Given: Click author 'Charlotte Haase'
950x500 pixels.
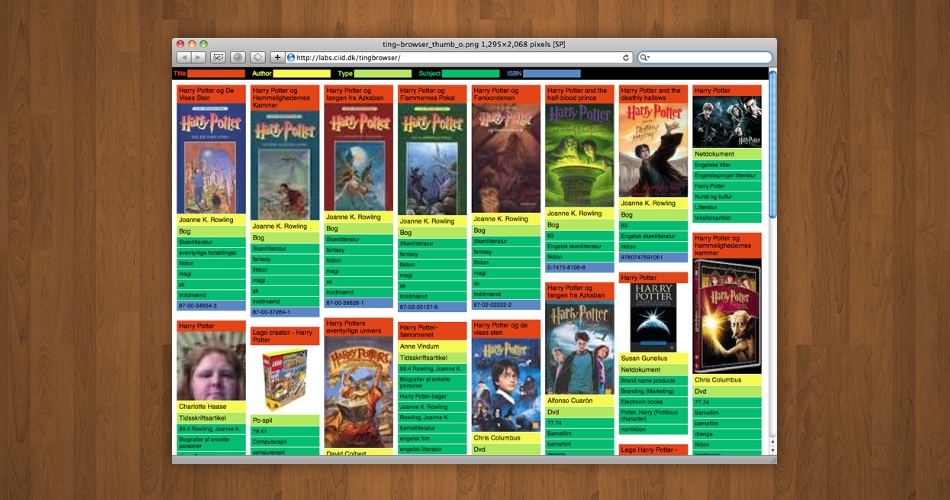Looking at the screenshot, I should [211, 407].
